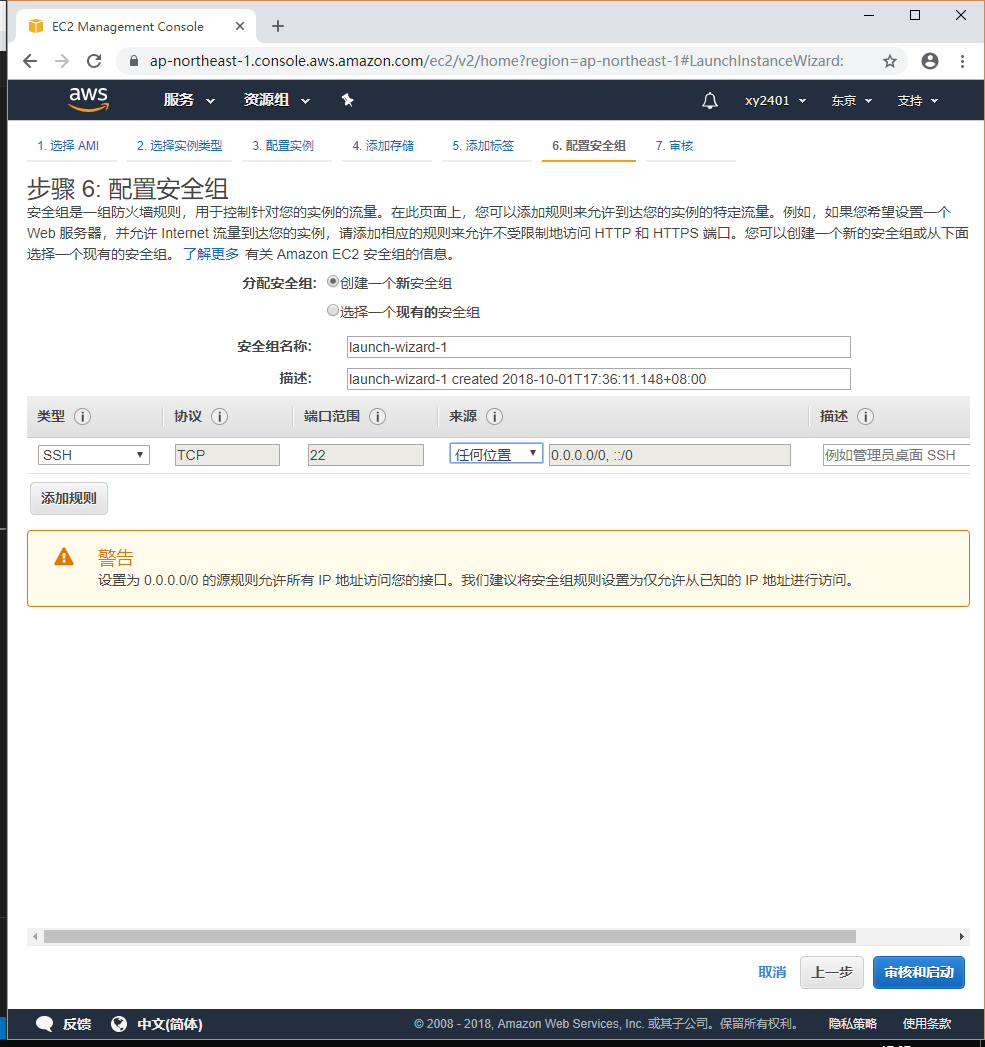Click the AWS logo home icon
Viewport: 985px width, 1047px height.
(x=88, y=99)
